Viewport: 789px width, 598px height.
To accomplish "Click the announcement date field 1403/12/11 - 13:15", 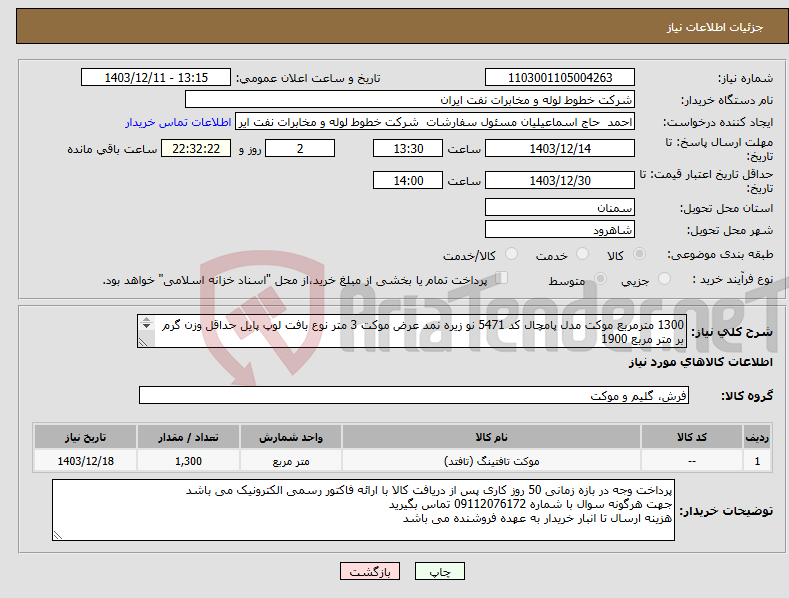I will (156, 78).
